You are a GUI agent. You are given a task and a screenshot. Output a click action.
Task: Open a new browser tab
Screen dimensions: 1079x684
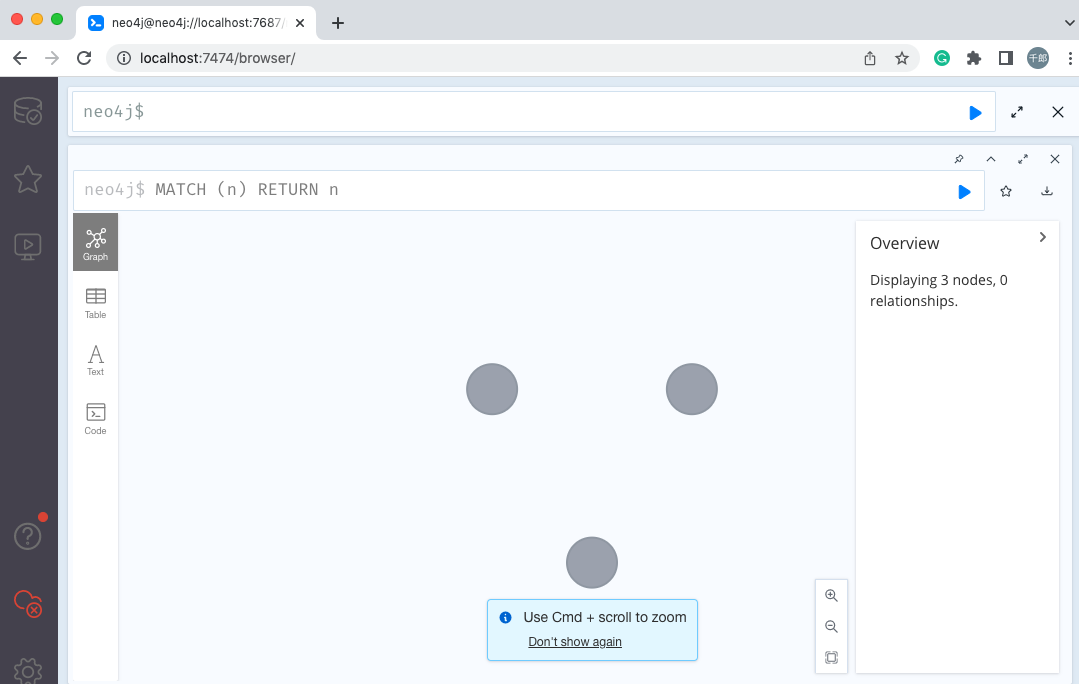[338, 23]
